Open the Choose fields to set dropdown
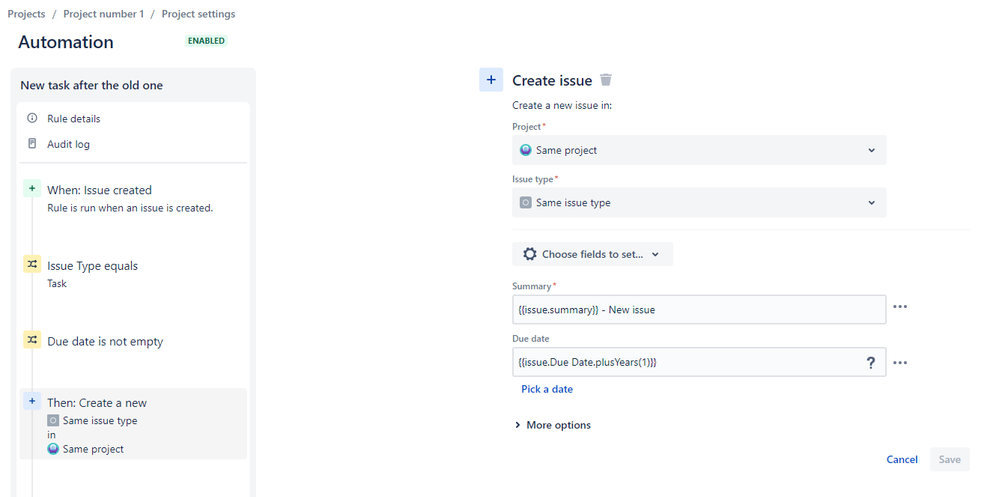Viewport: 999px width, 497px height. [x=593, y=254]
